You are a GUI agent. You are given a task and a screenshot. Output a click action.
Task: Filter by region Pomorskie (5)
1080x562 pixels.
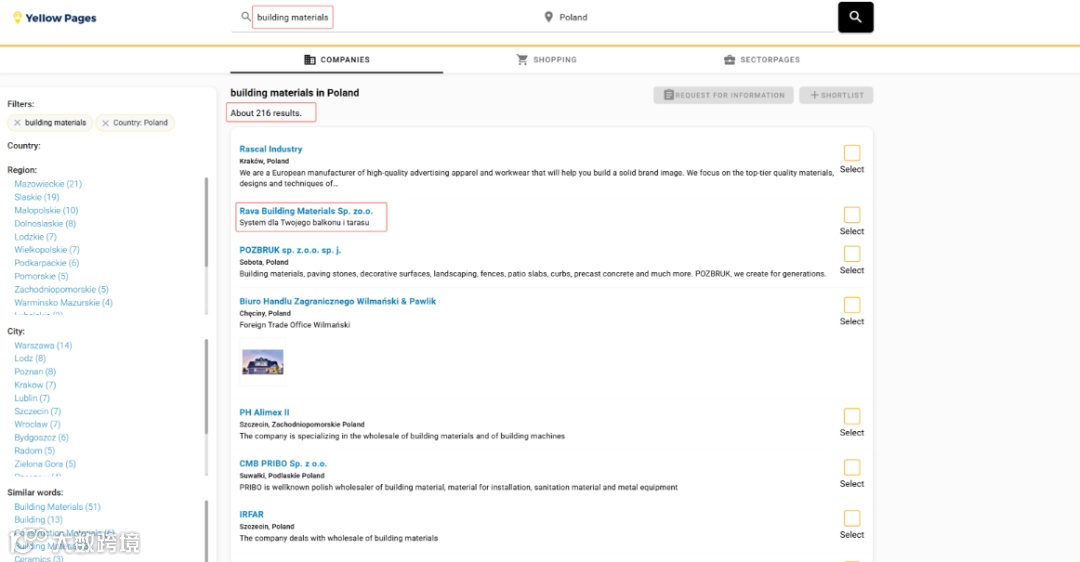41,276
